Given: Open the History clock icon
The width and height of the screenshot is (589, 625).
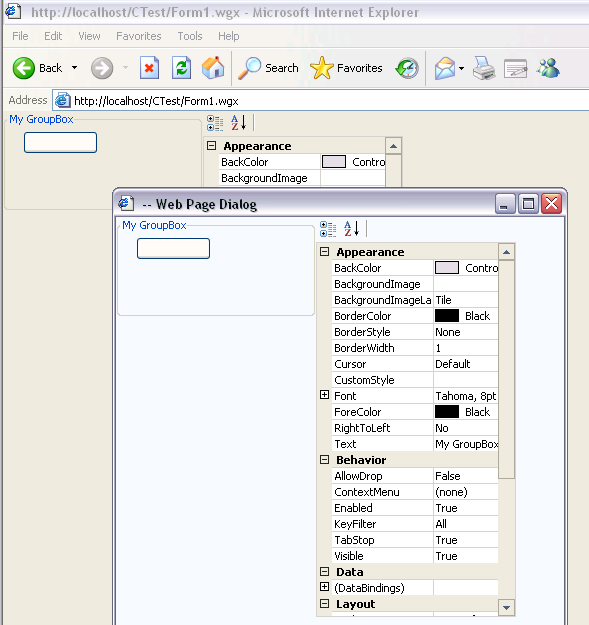Looking at the screenshot, I should point(407,69).
